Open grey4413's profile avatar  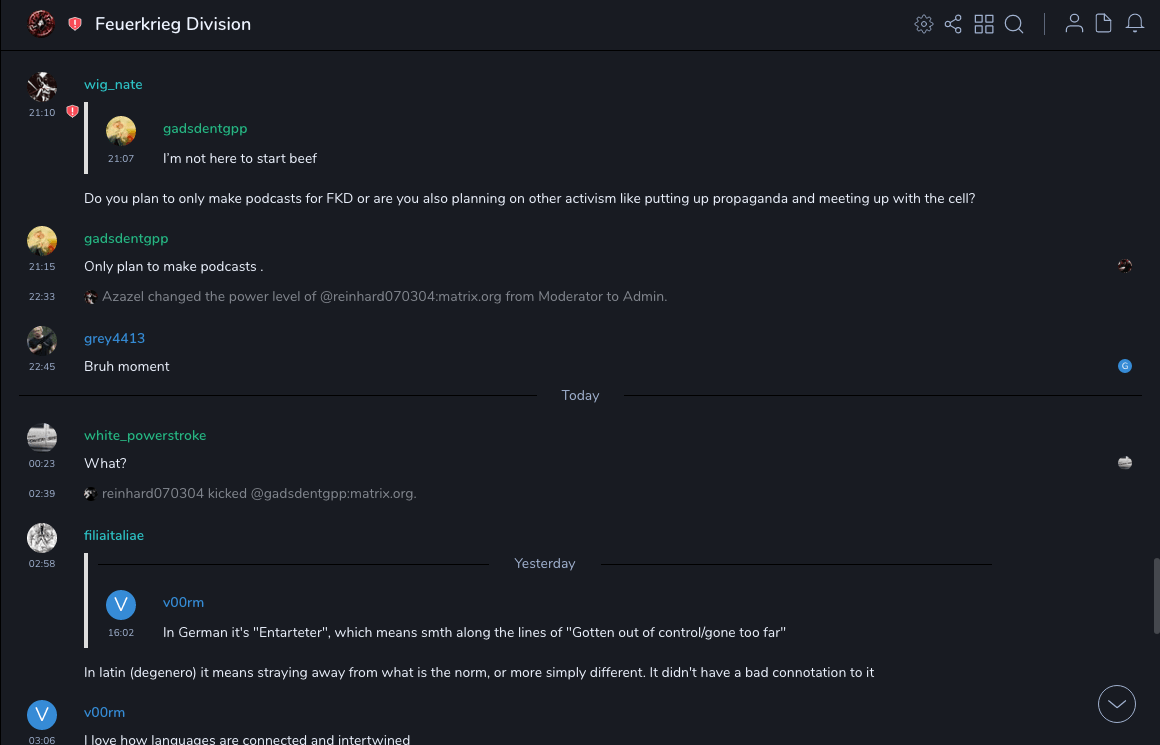coord(42,340)
